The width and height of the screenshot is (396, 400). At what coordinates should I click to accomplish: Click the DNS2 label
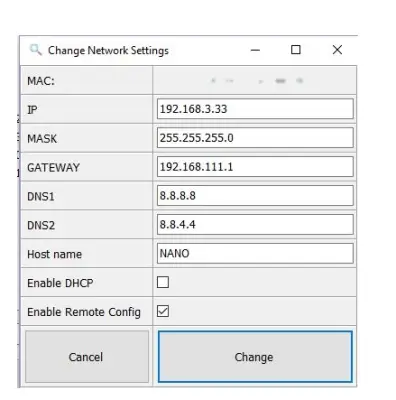click(41, 226)
